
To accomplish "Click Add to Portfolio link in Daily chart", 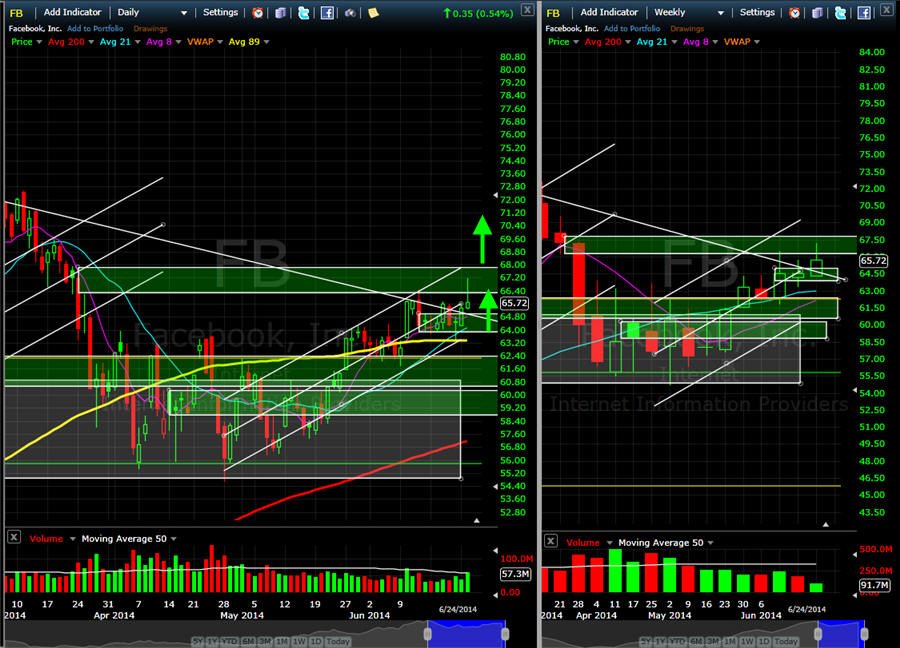I will click(95, 28).
